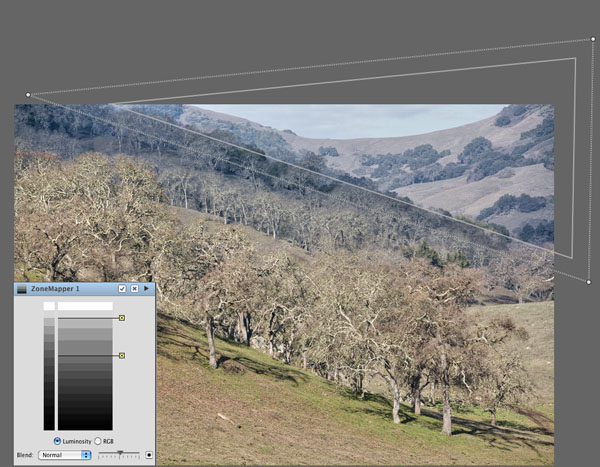Close the ZoneMapper 1 panel
This screenshot has height=467, width=600.
click(135, 289)
